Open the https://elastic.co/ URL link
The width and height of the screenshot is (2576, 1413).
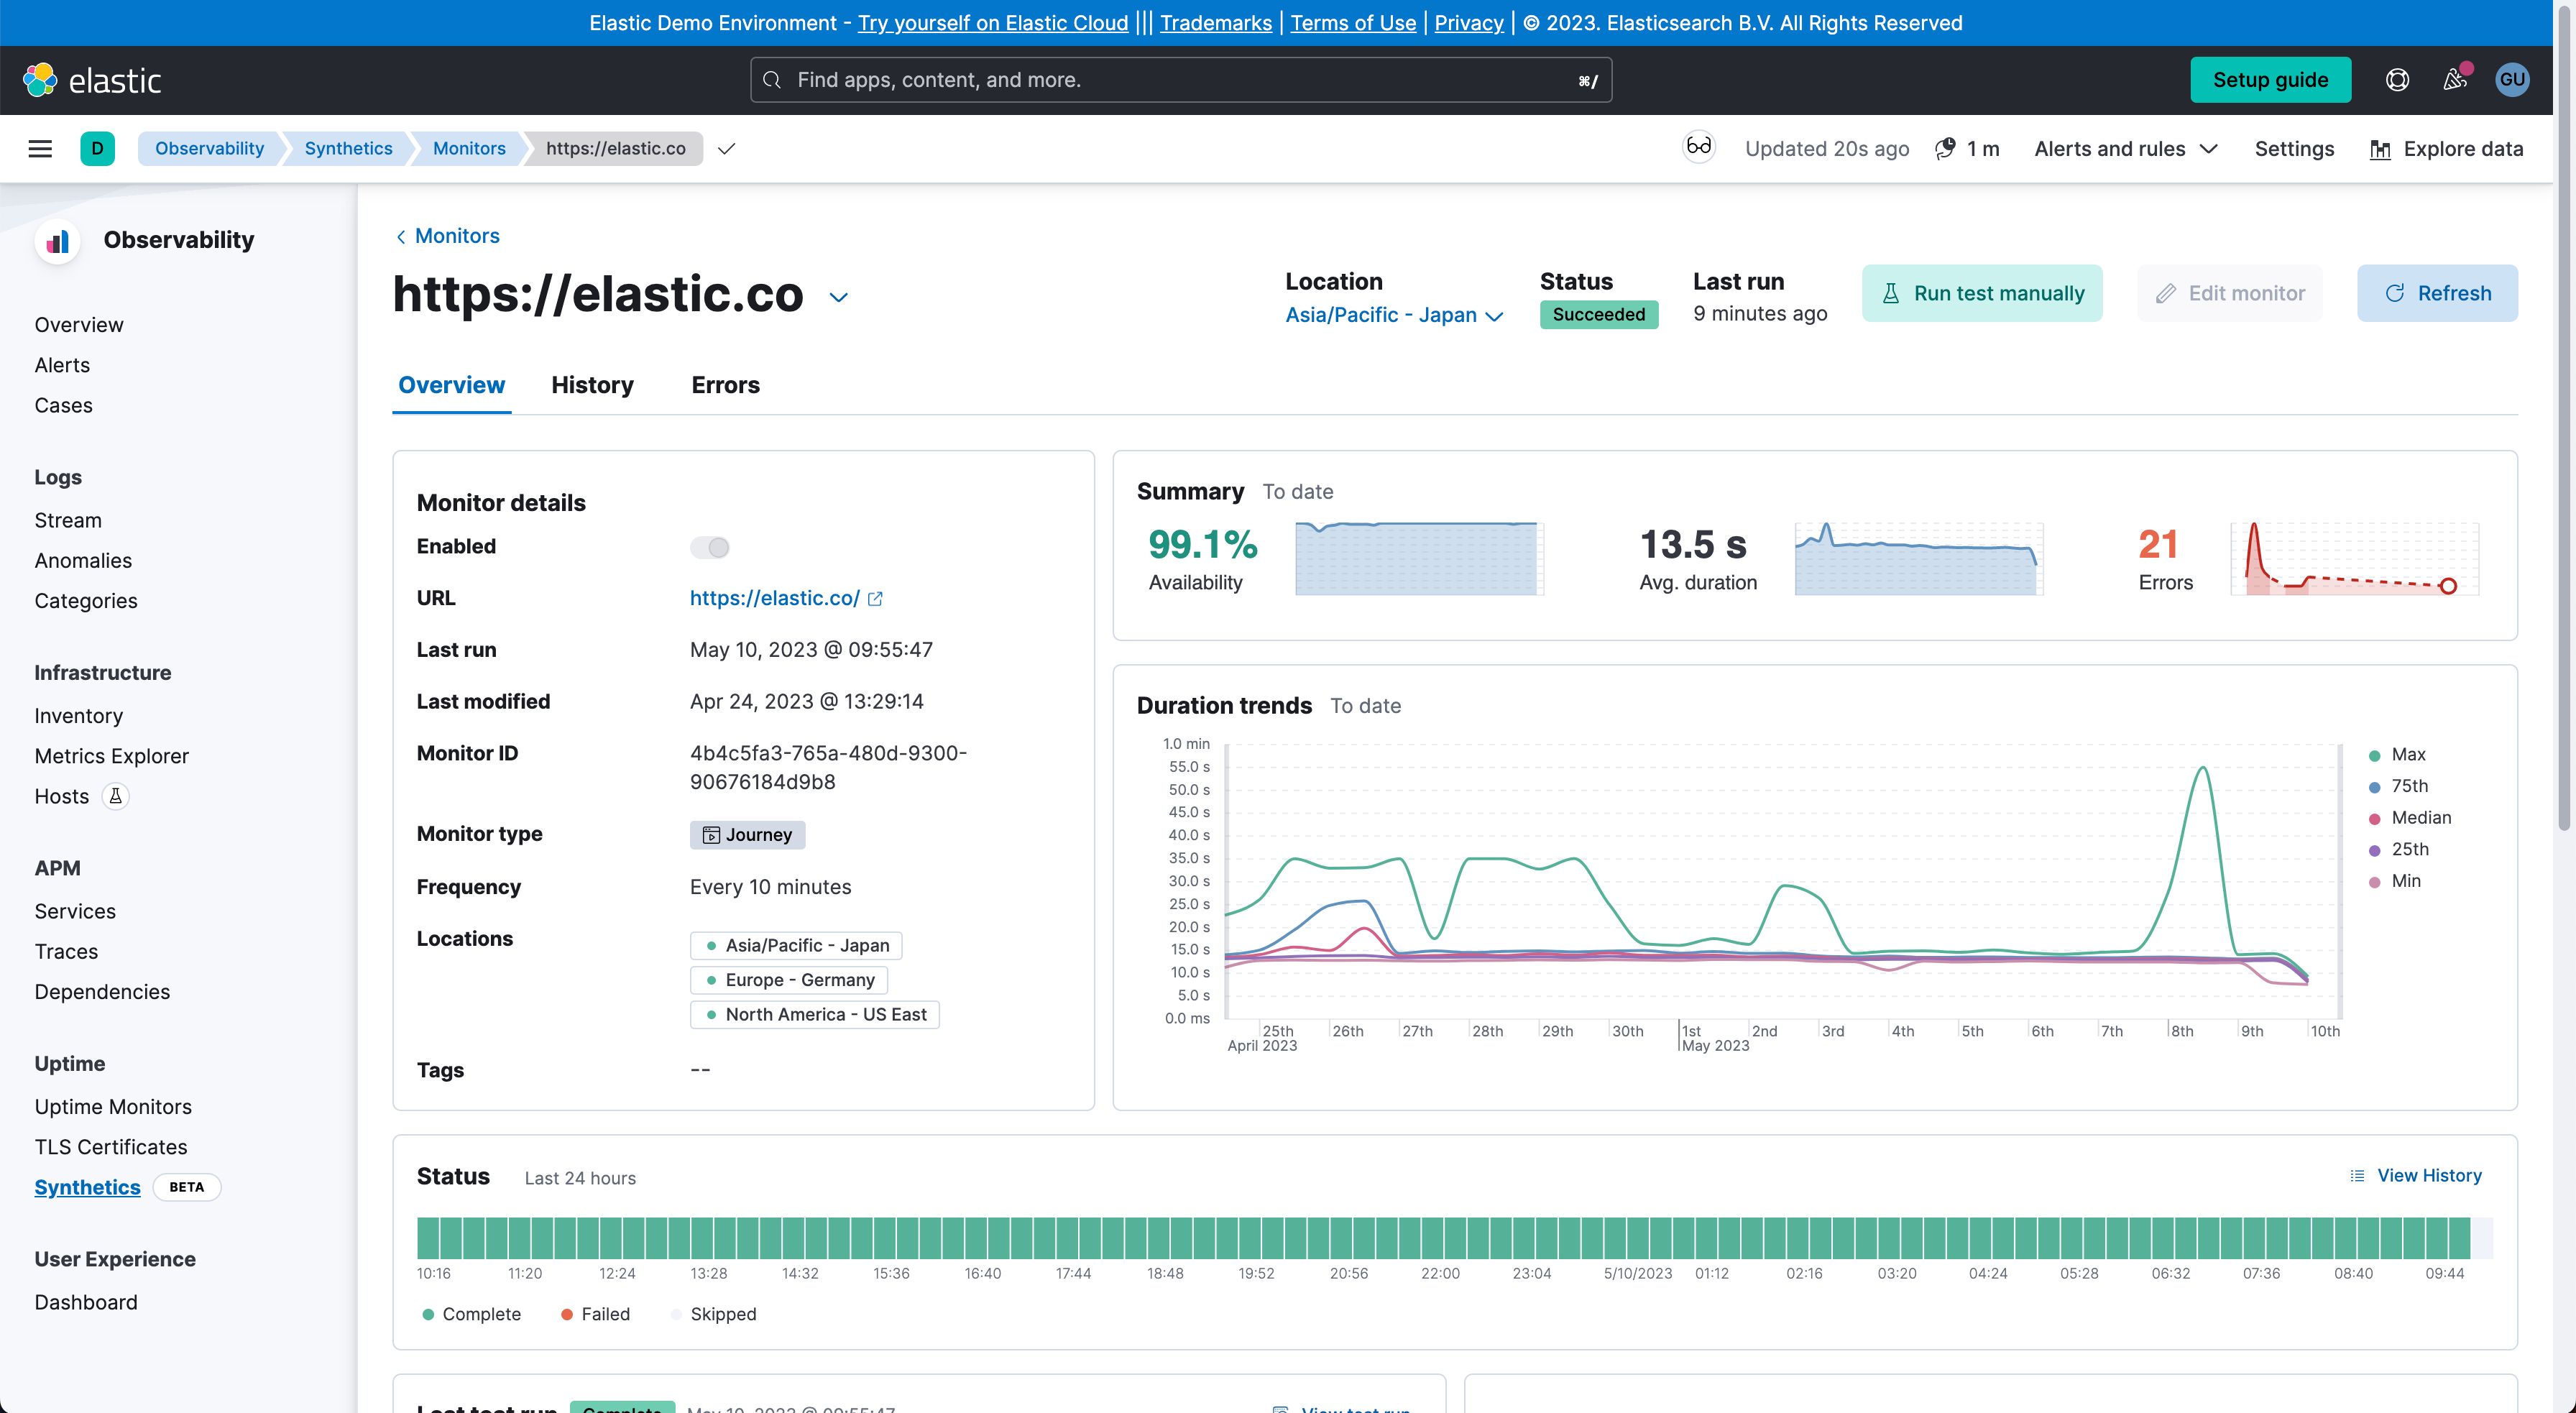click(774, 598)
